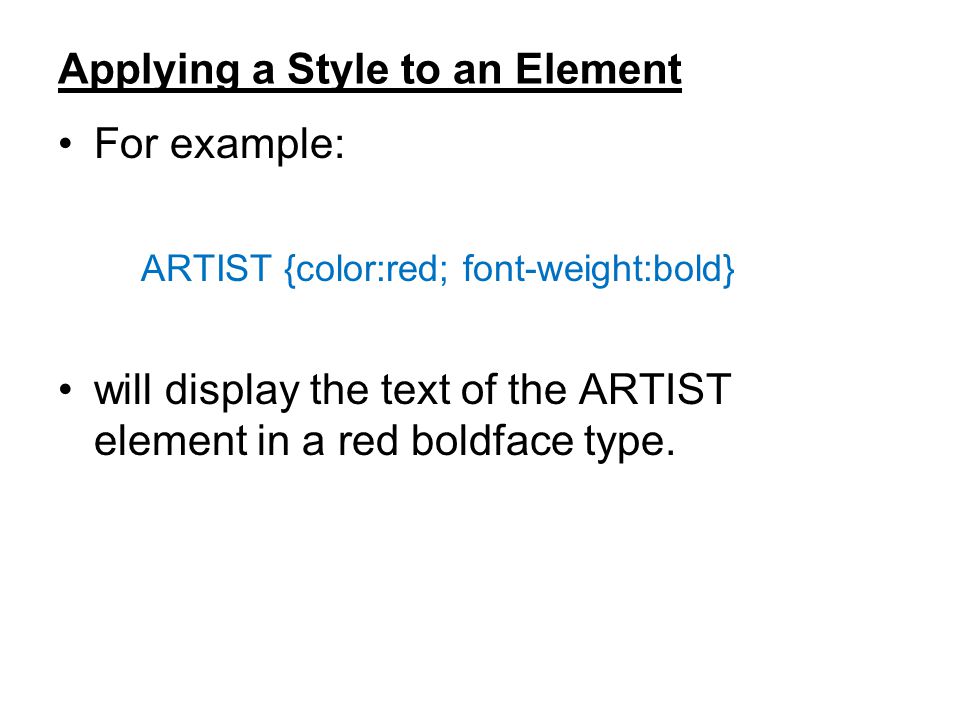Click the words "will display" in second bullet

pyautogui.click(x=197, y=391)
